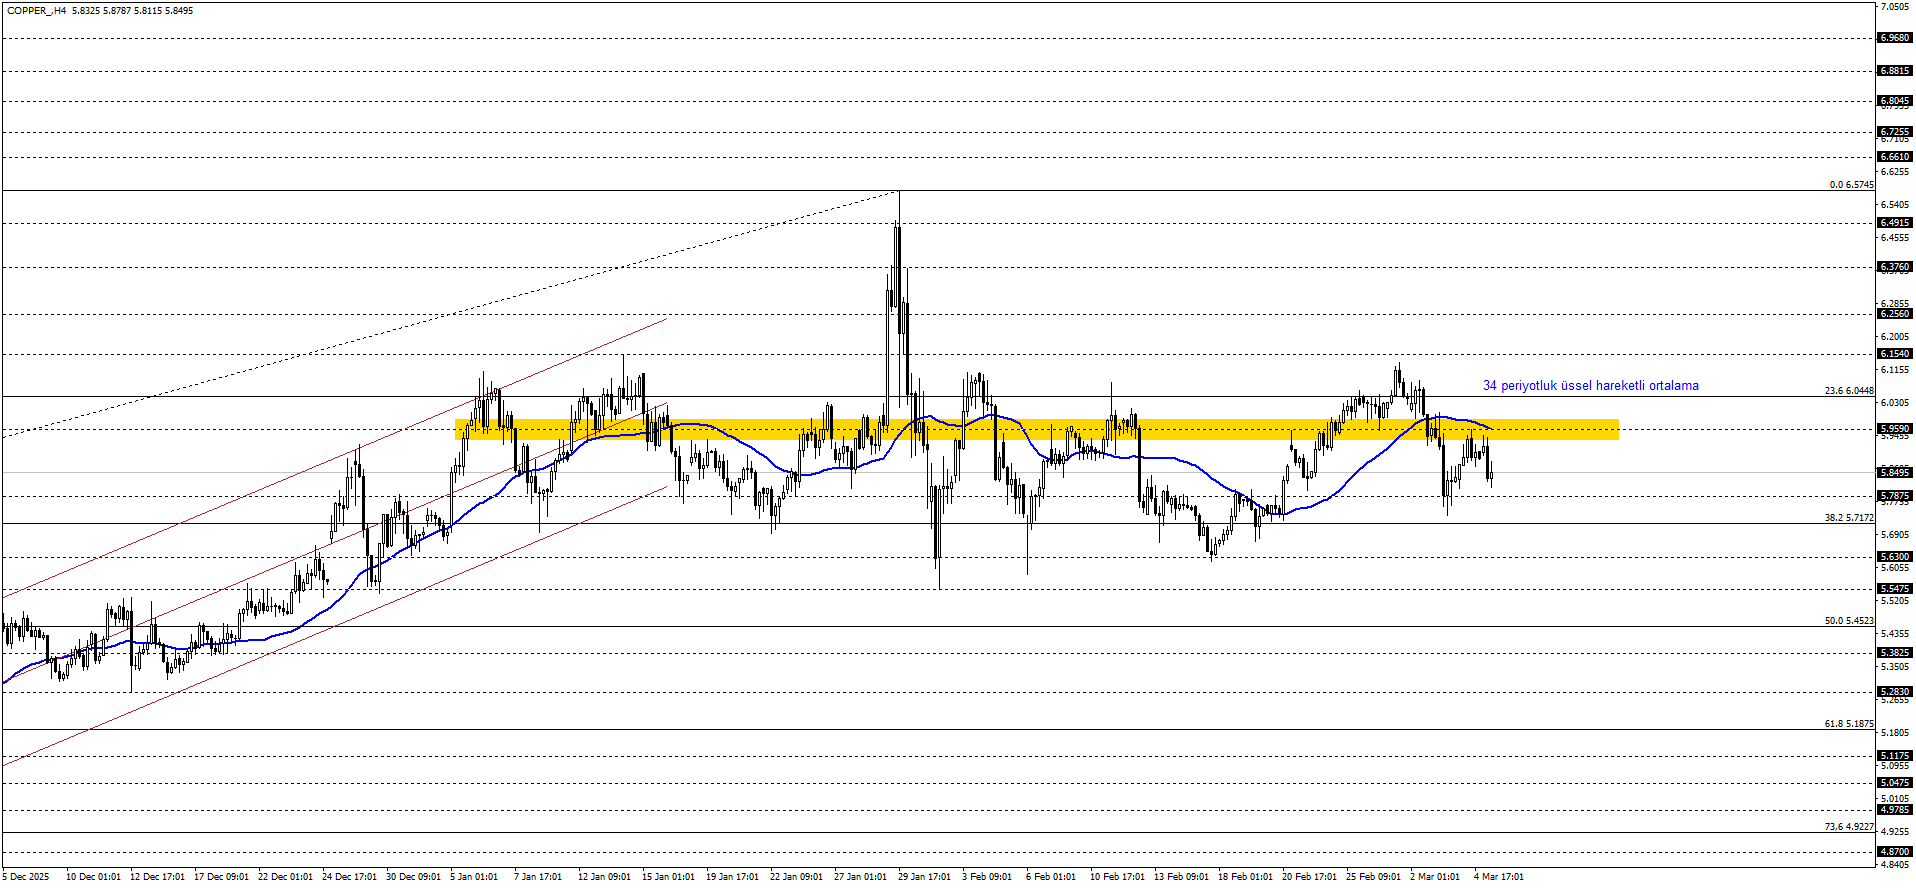Click the 0.0 6.5745 Fibonacci level label

pyautogui.click(x=1851, y=185)
